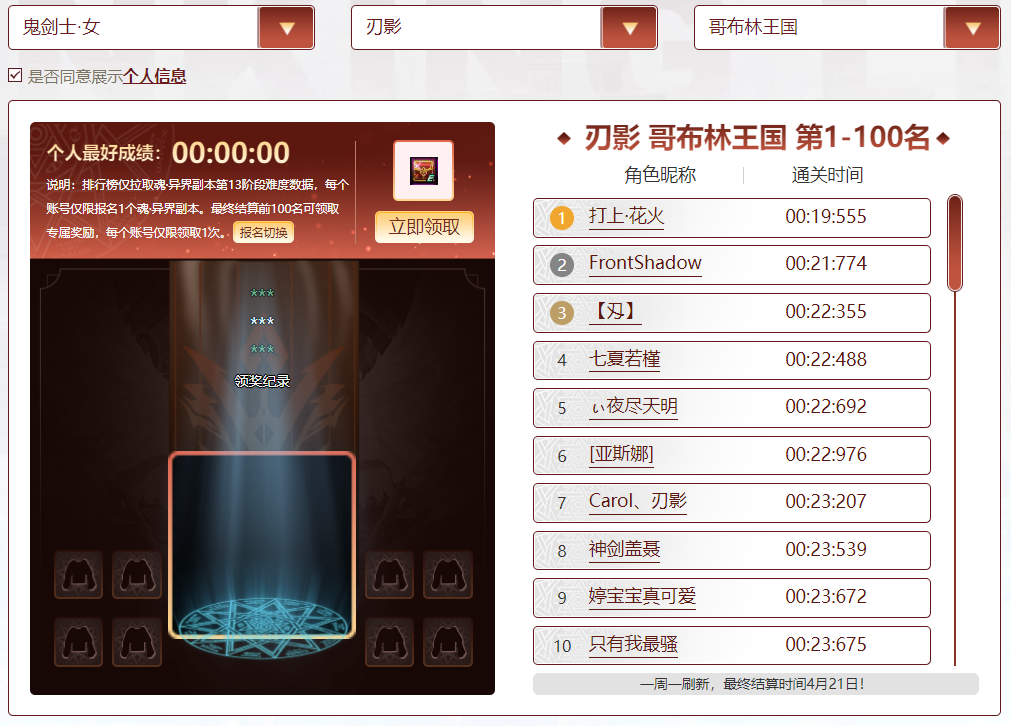Select the top-left equipment slot icon

pyautogui.click(x=78, y=574)
